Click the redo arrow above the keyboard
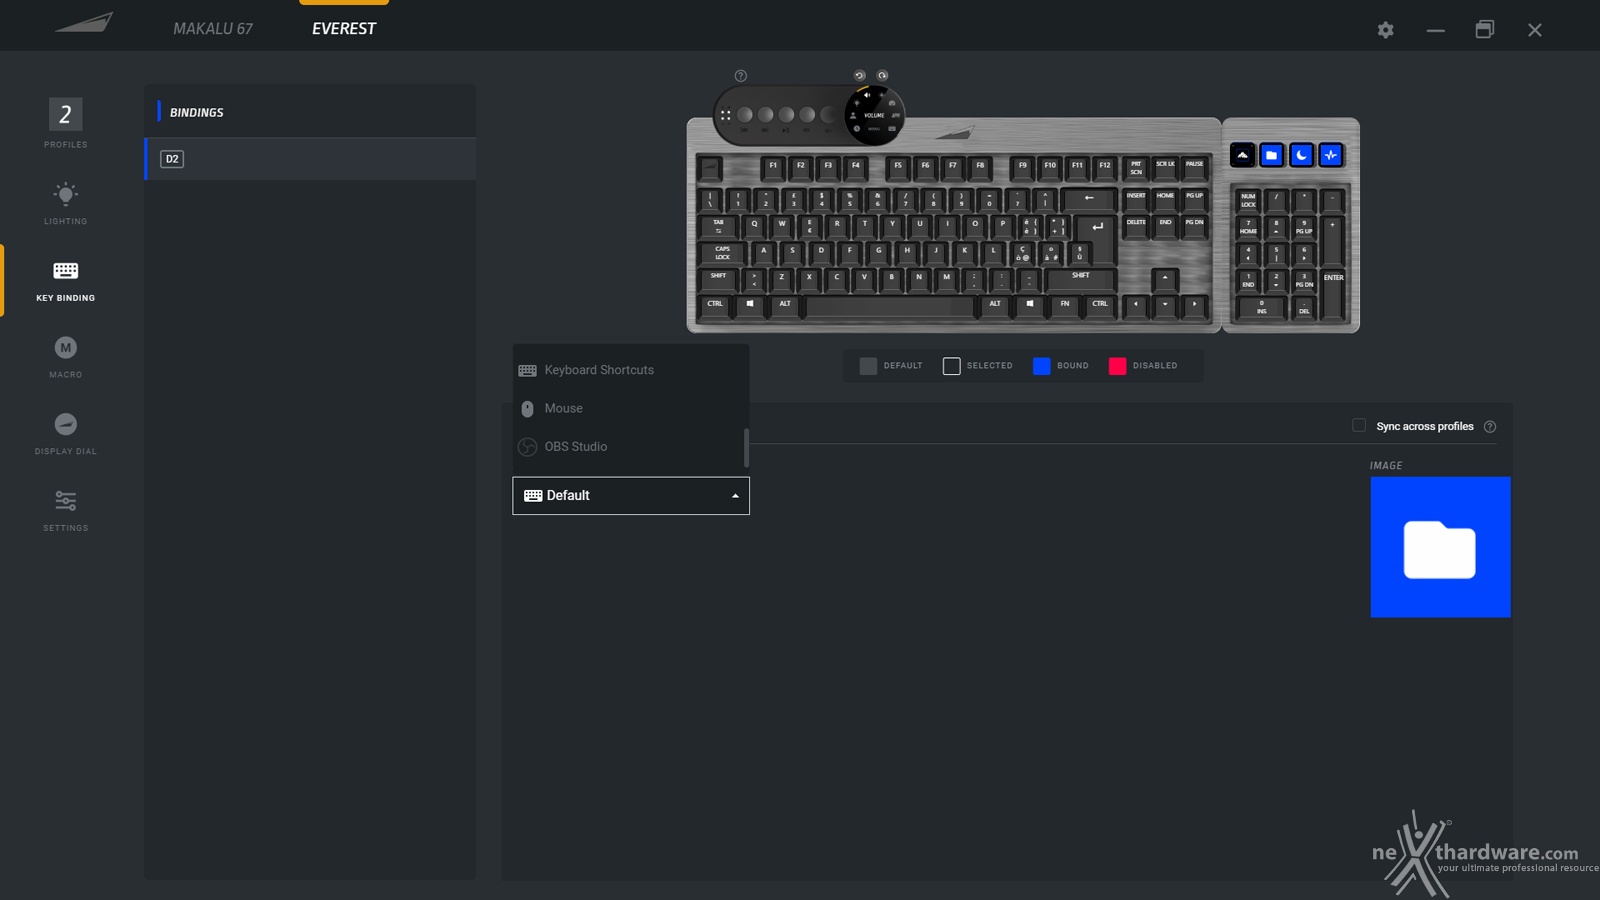This screenshot has width=1600, height=900. (882, 76)
